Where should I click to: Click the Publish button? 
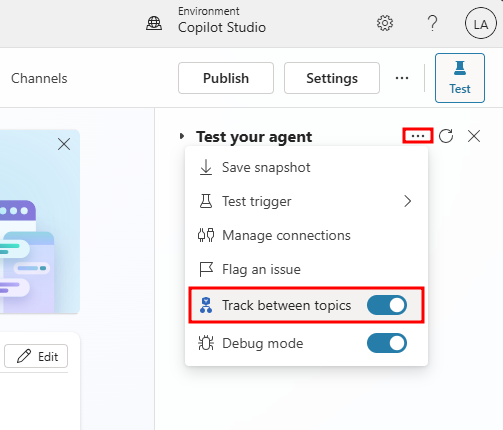tap(226, 78)
